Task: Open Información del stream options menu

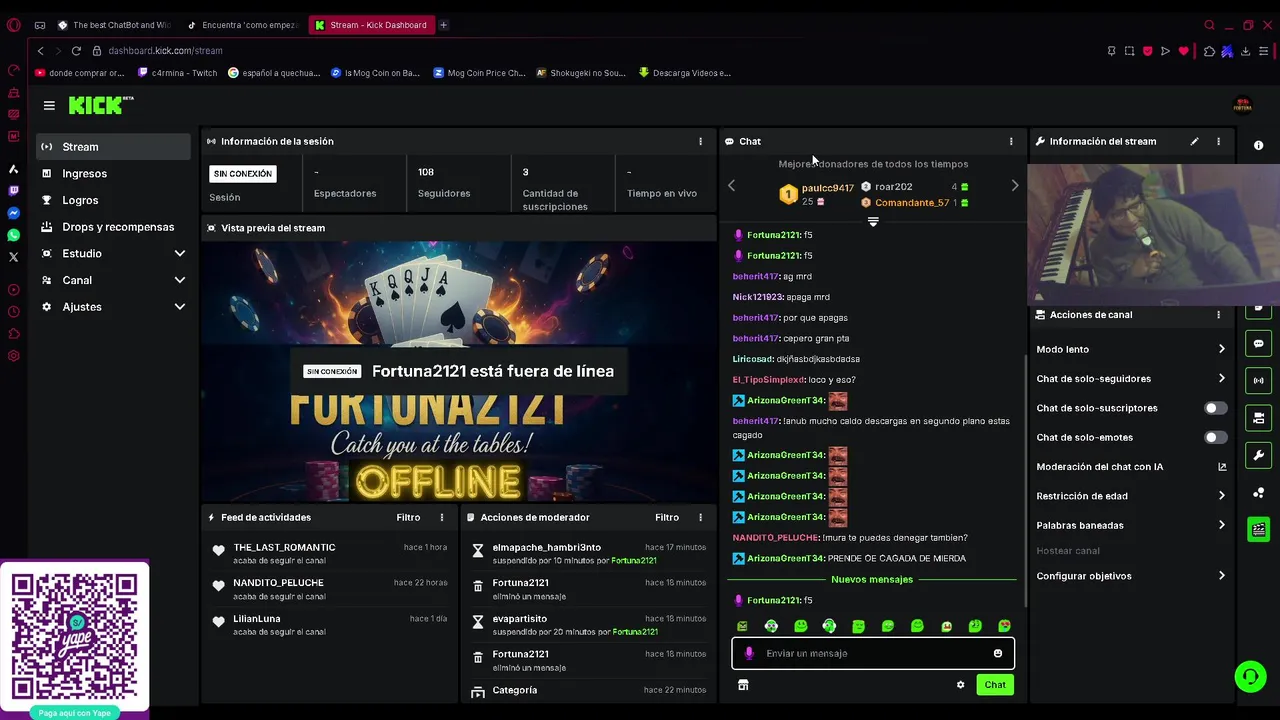Action: [x=1218, y=141]
